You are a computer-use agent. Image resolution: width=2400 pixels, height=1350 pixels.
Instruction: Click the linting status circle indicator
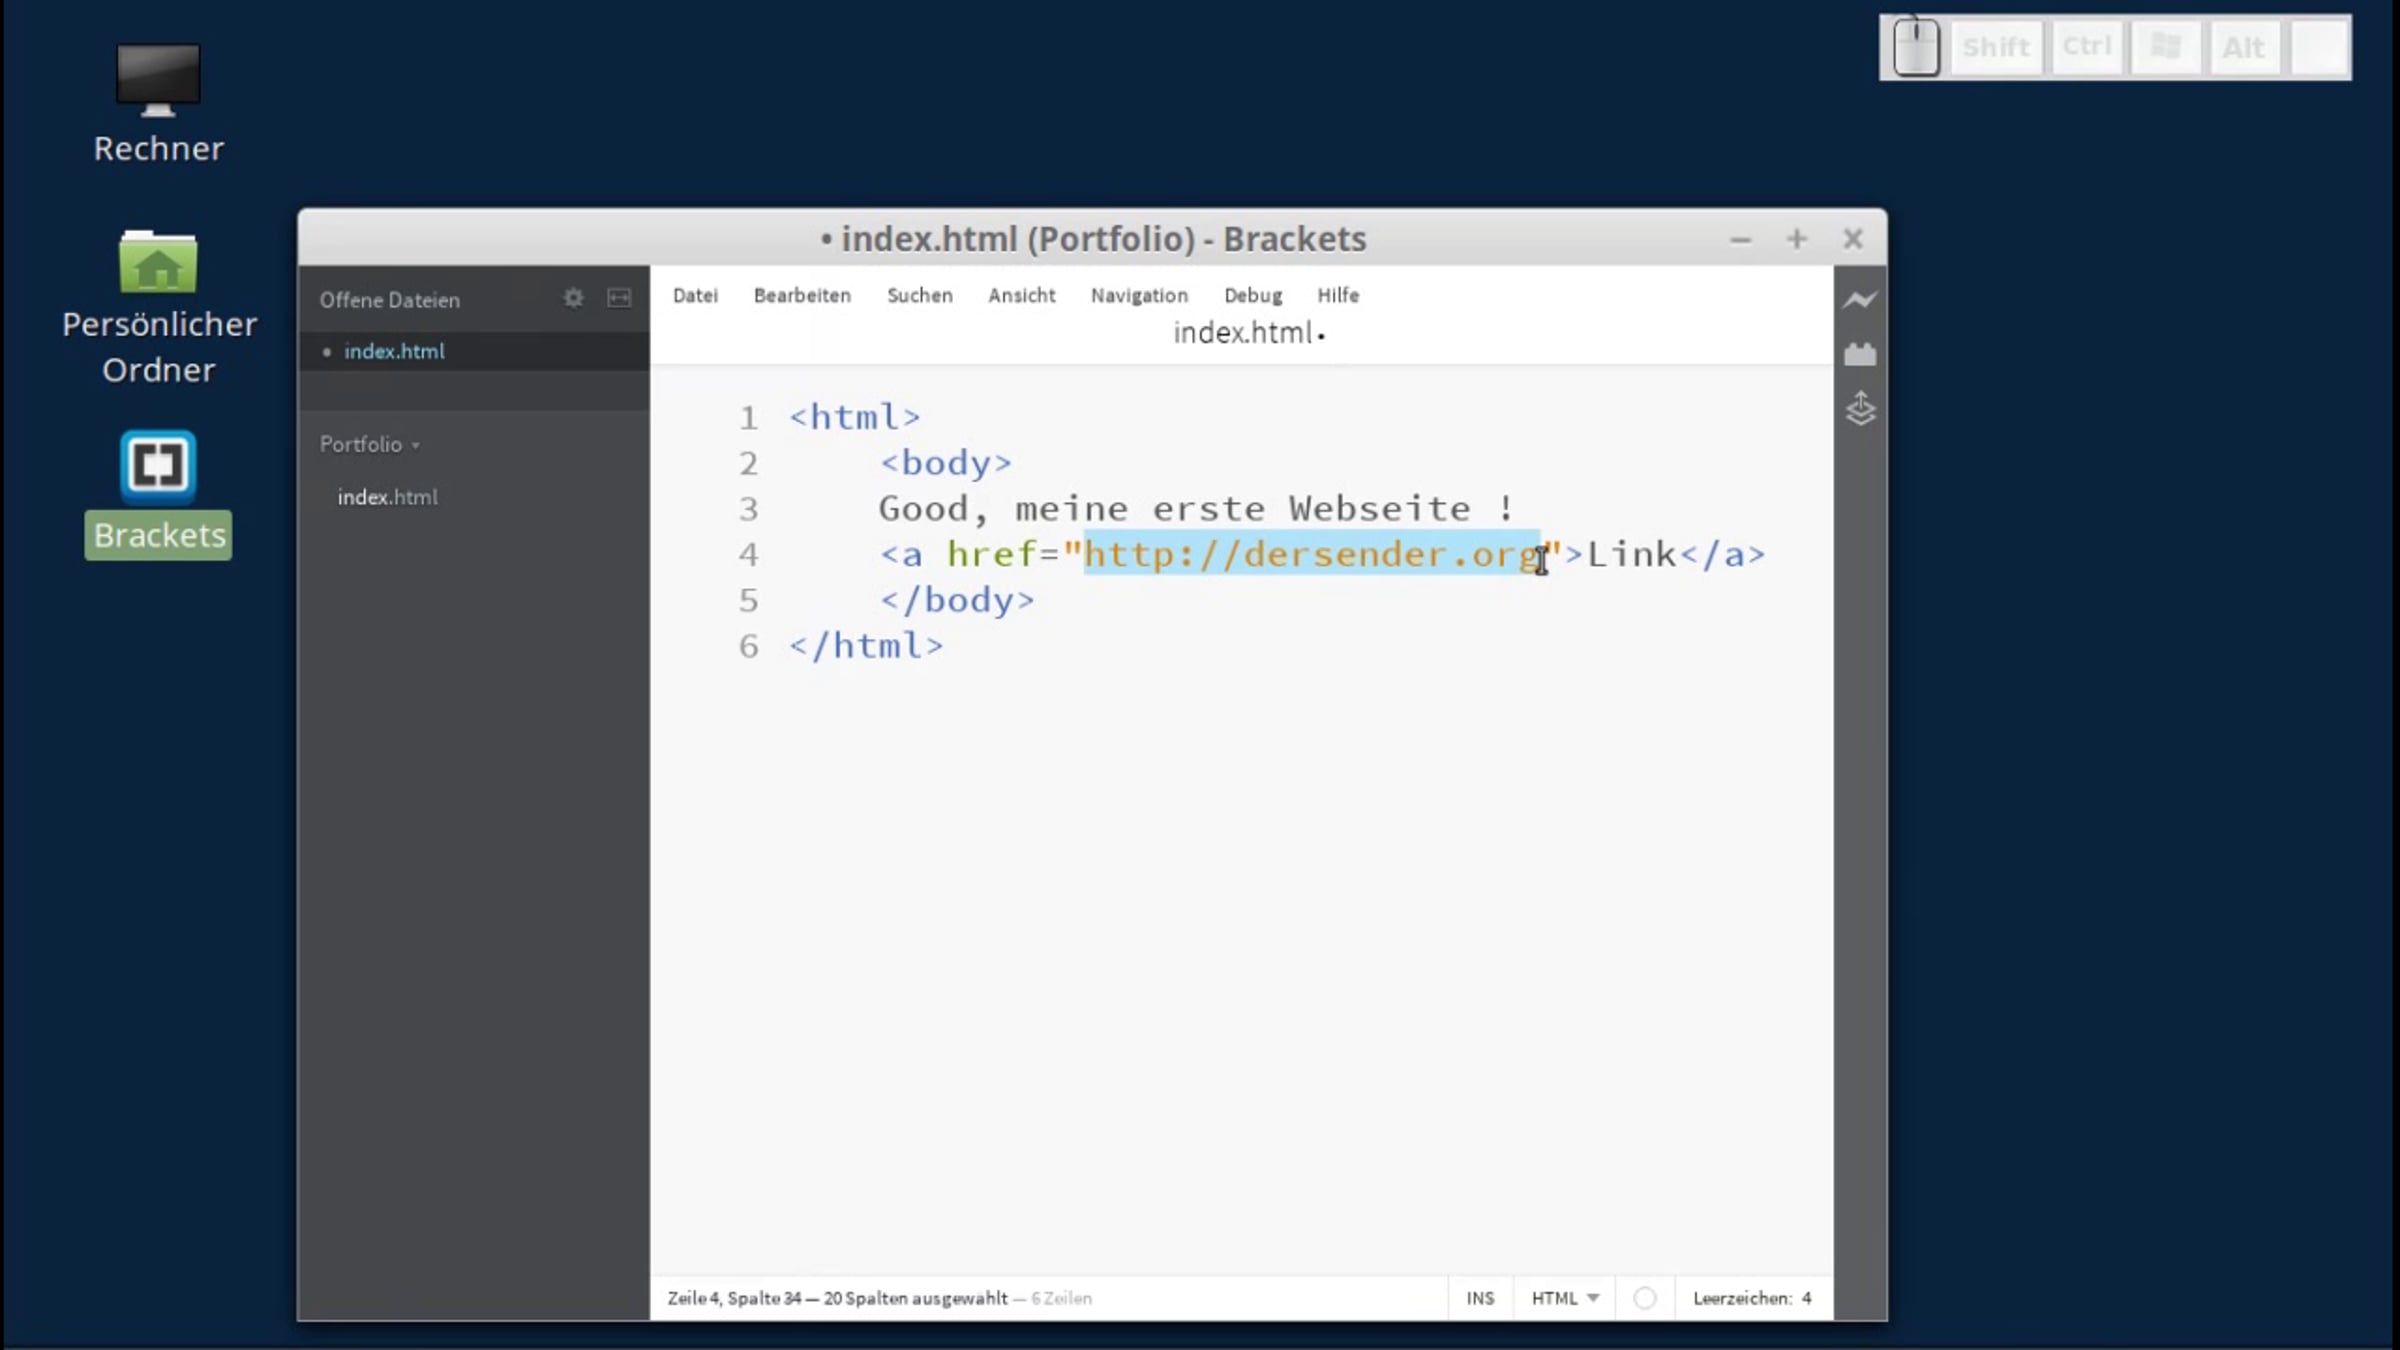tap(1645, 1298)
